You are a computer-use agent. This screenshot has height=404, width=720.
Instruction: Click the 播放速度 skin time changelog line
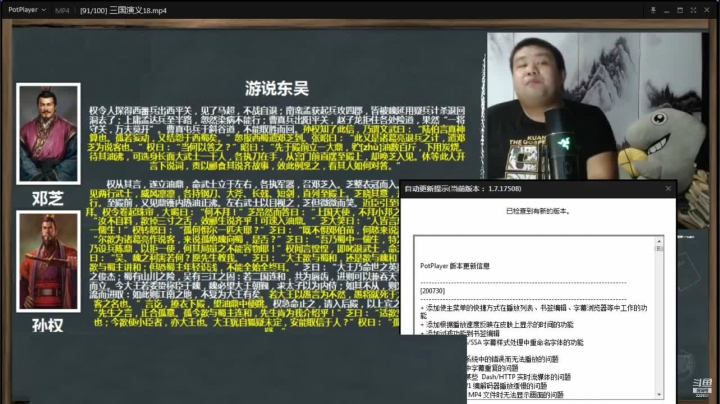click(x=496, y=325)
